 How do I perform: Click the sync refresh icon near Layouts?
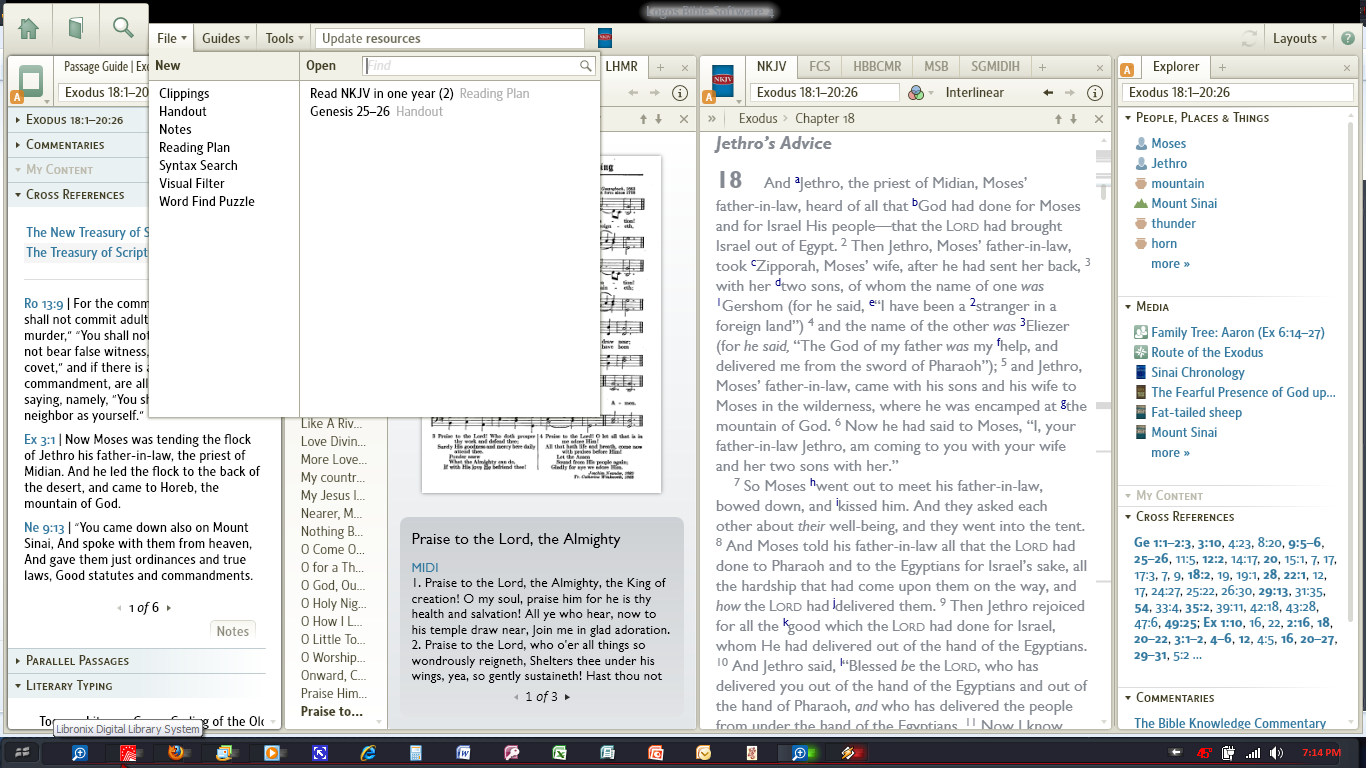click(1249, 38)
